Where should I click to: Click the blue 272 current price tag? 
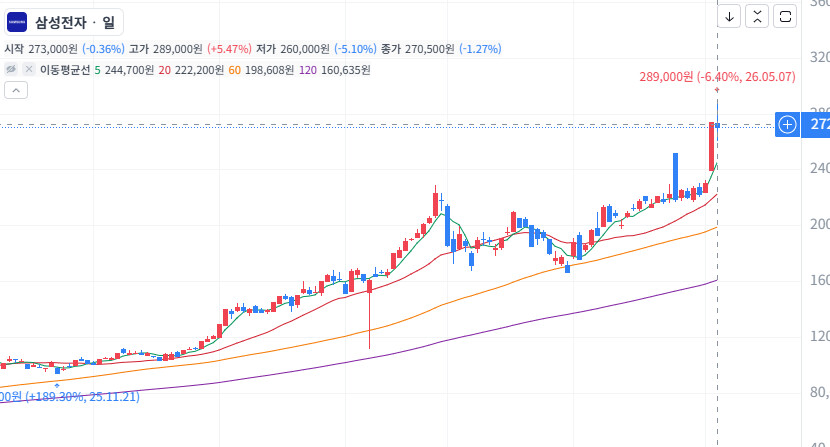coord(816,124)
